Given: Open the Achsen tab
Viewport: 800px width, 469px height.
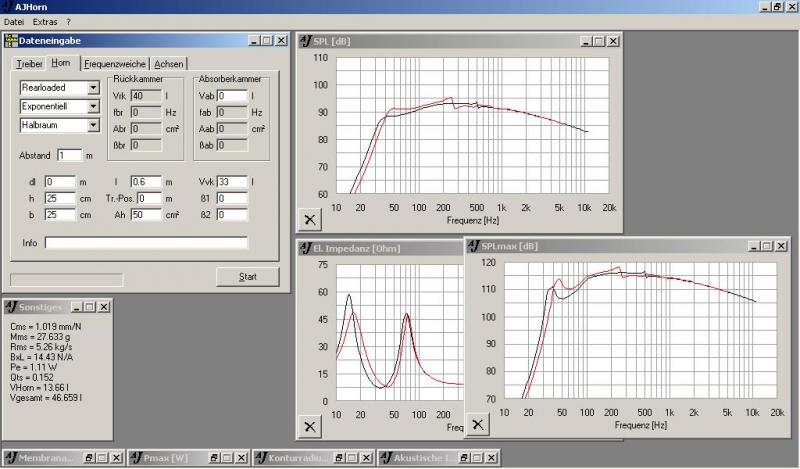Looking at the screenshot, I should [168, 64].
